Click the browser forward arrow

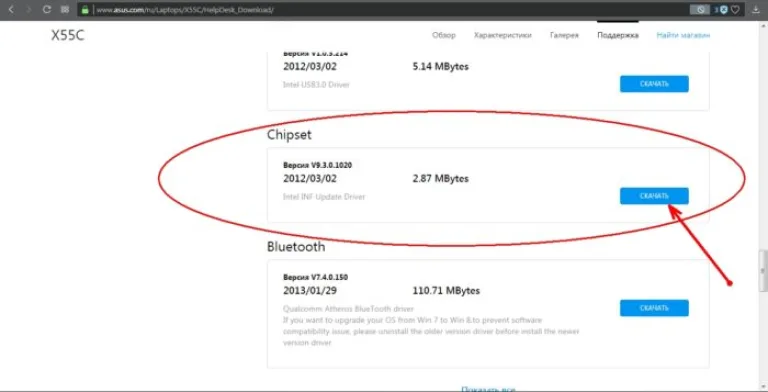pos(28,9)
